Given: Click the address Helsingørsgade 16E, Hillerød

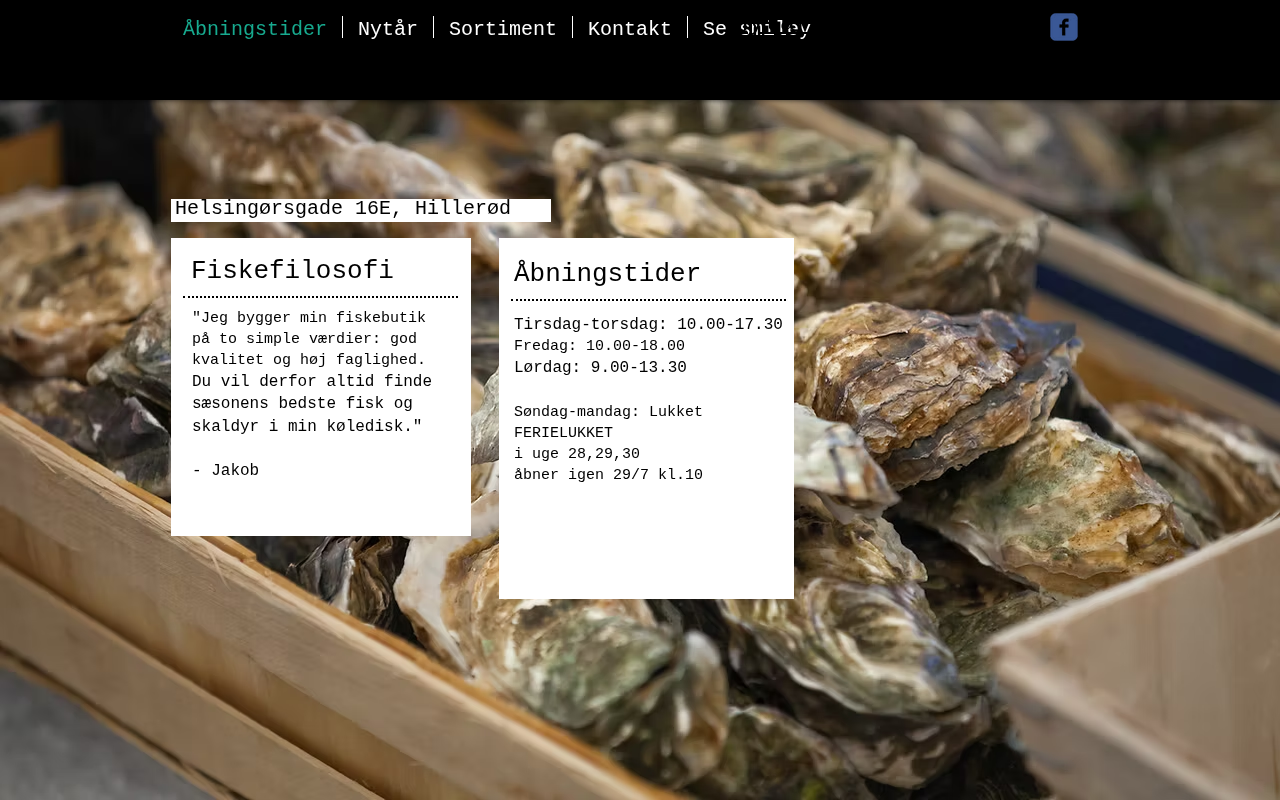Looking at the screenshot, I should click(x=343, y=209).
